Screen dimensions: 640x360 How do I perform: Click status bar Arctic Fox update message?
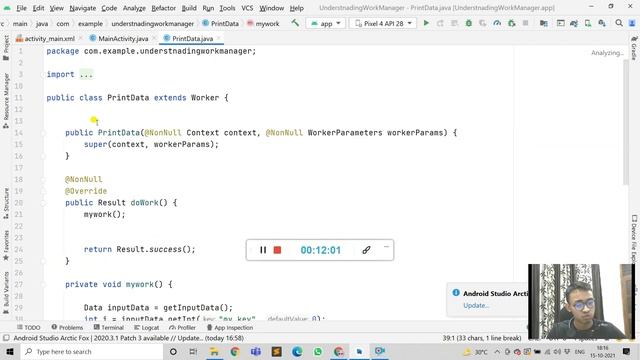tap(129, 338)
